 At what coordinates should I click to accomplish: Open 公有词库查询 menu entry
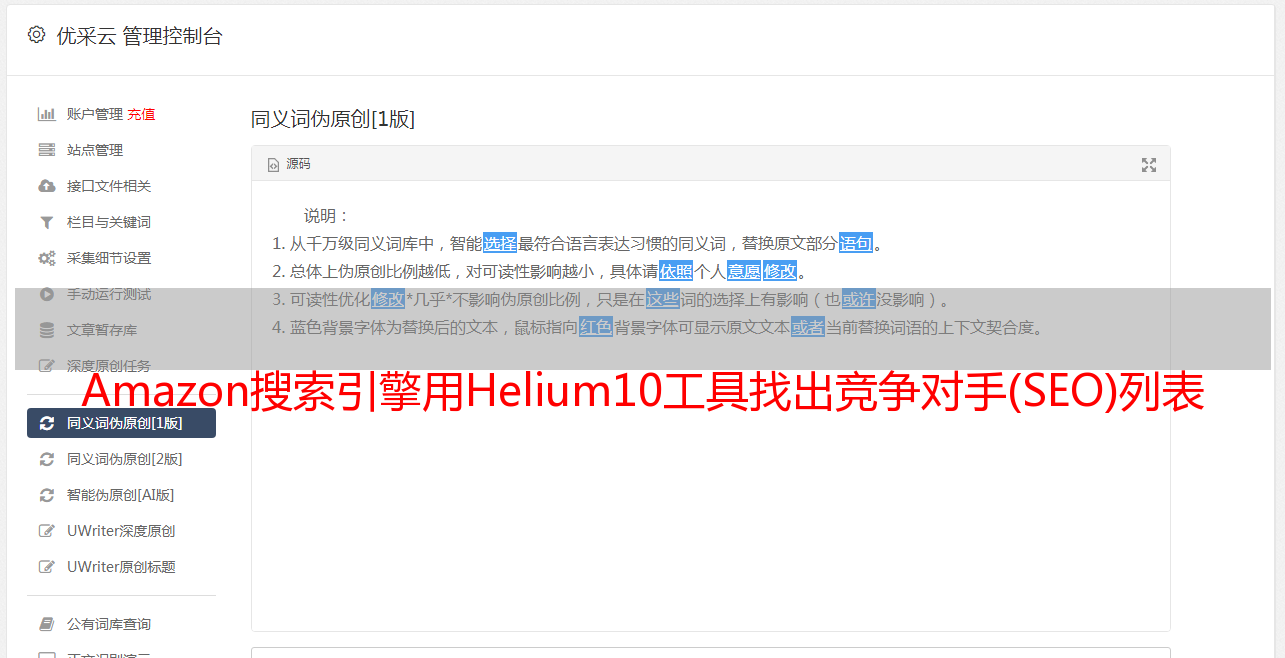click(x=109, y=624)
